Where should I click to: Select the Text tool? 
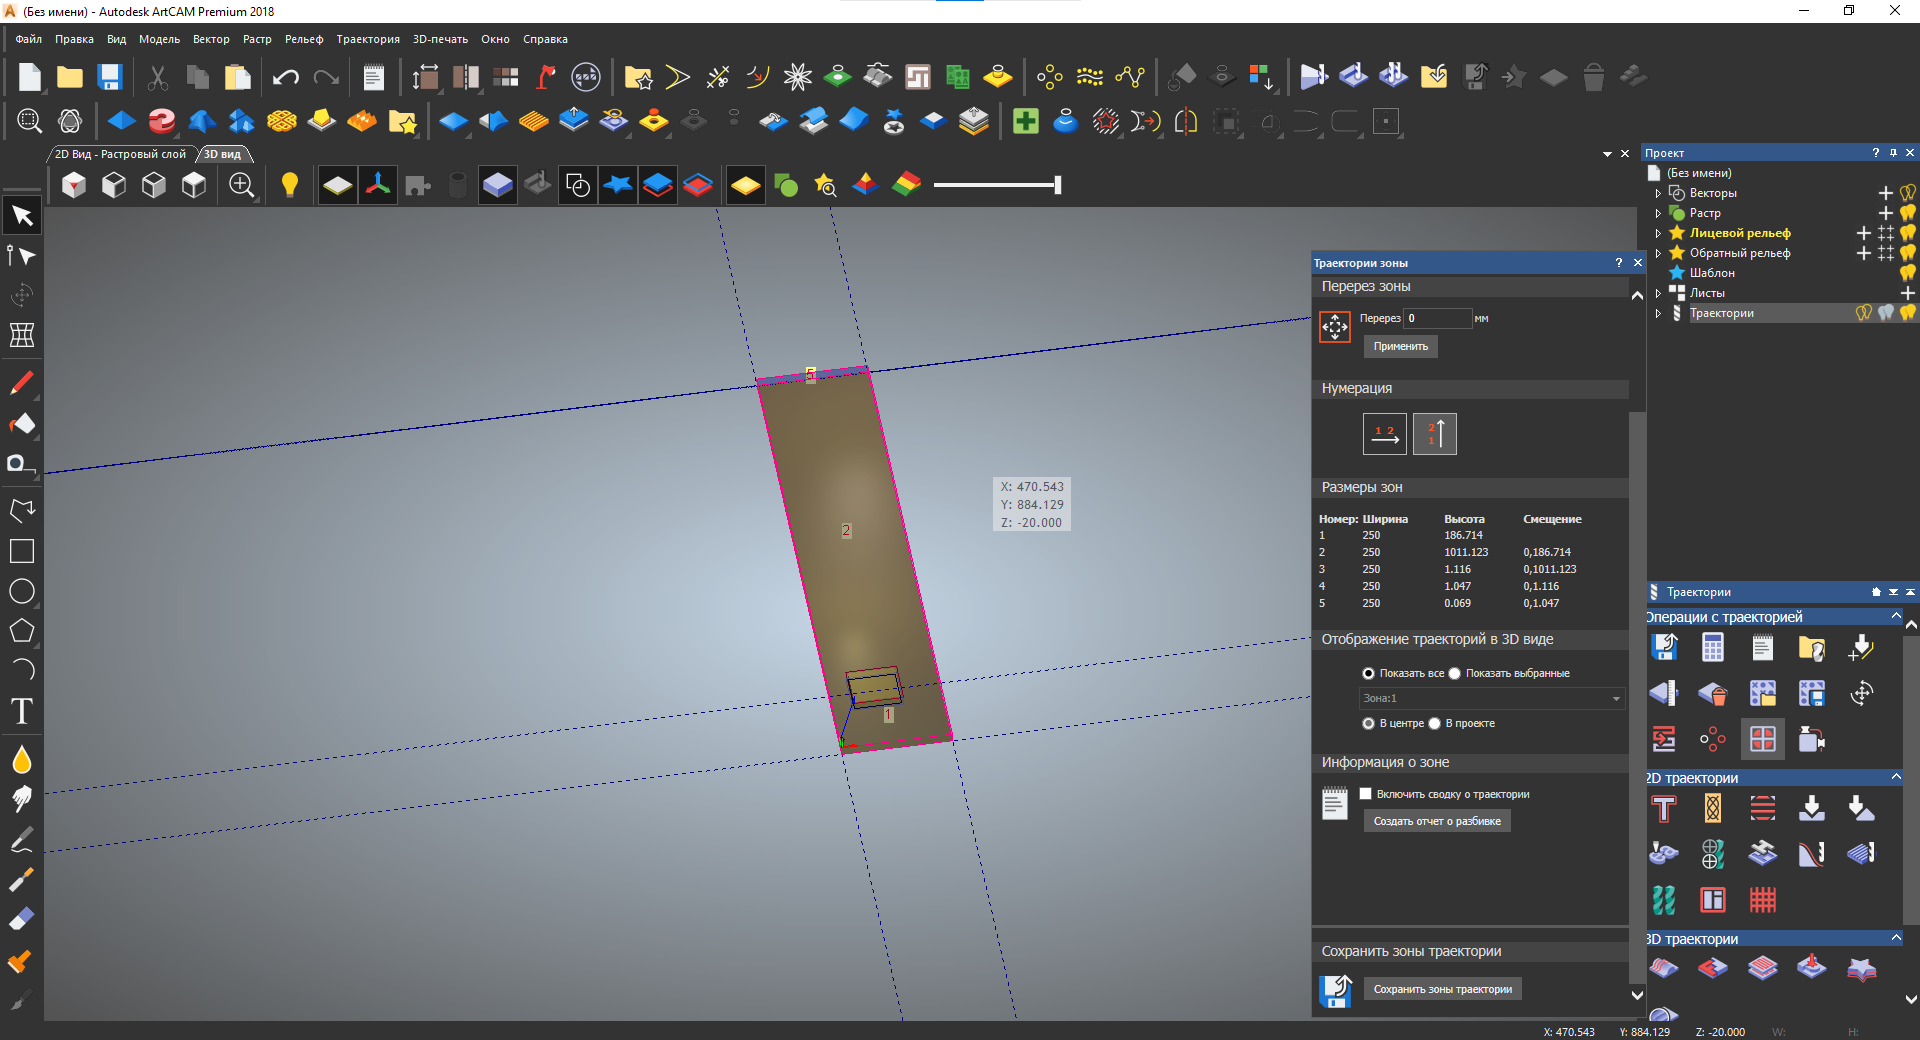pos(22,711)
